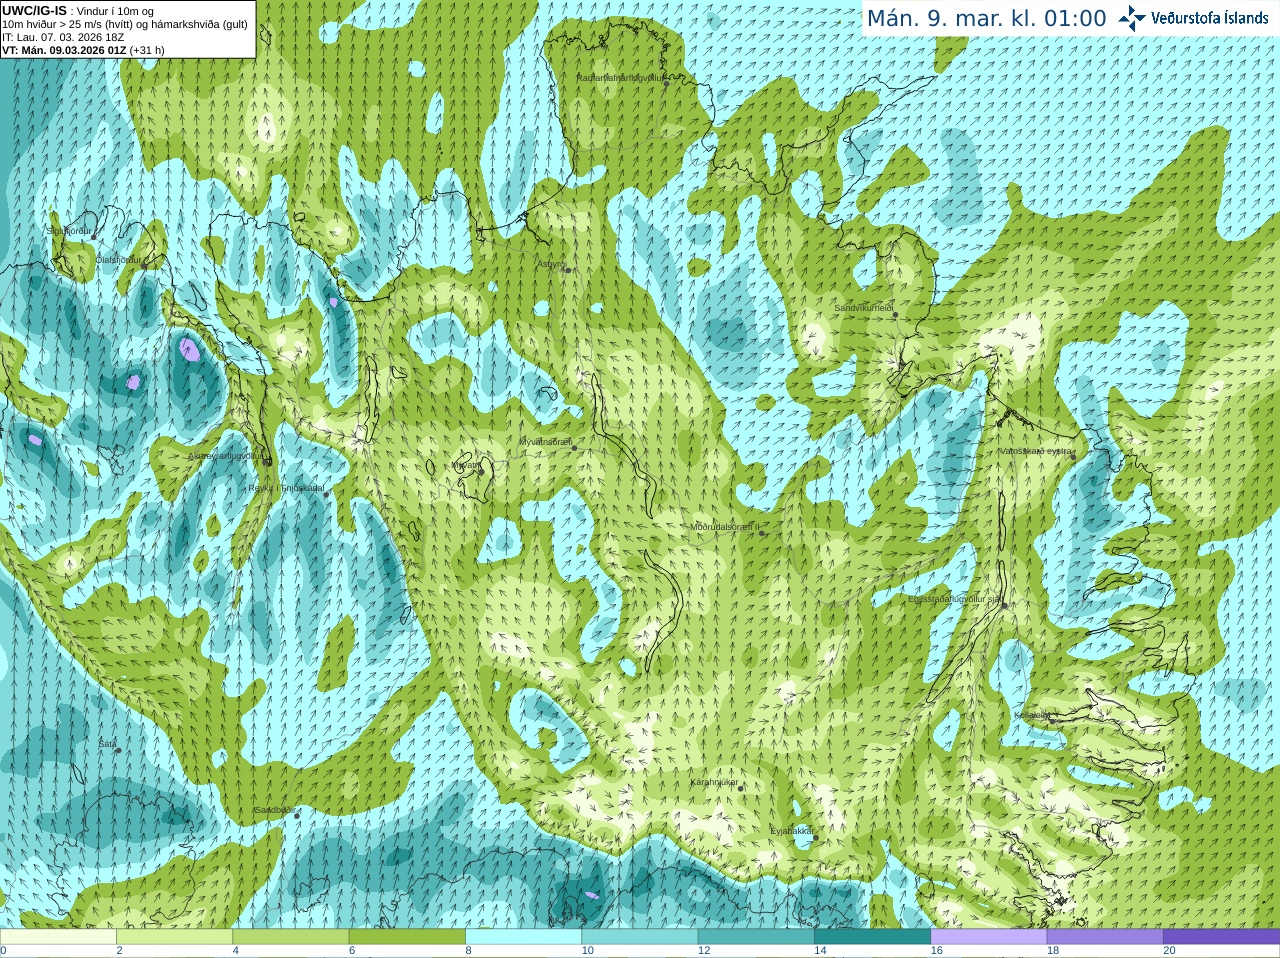The image size is (1280, 958).
Task: Click the legend tick label 10
Action: click(587, 951)
